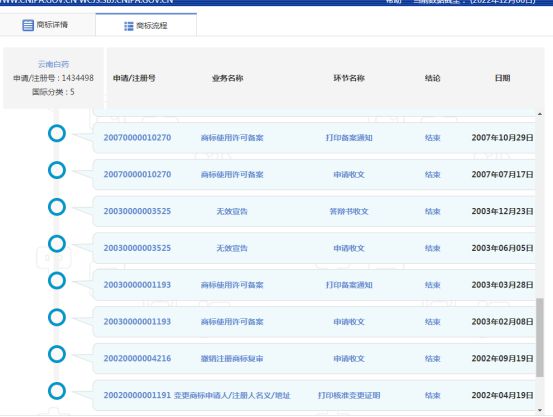Click number 2002000004216
Image resolution: width=553 pixels, height=417 pixels.
[x=137, y=358]
